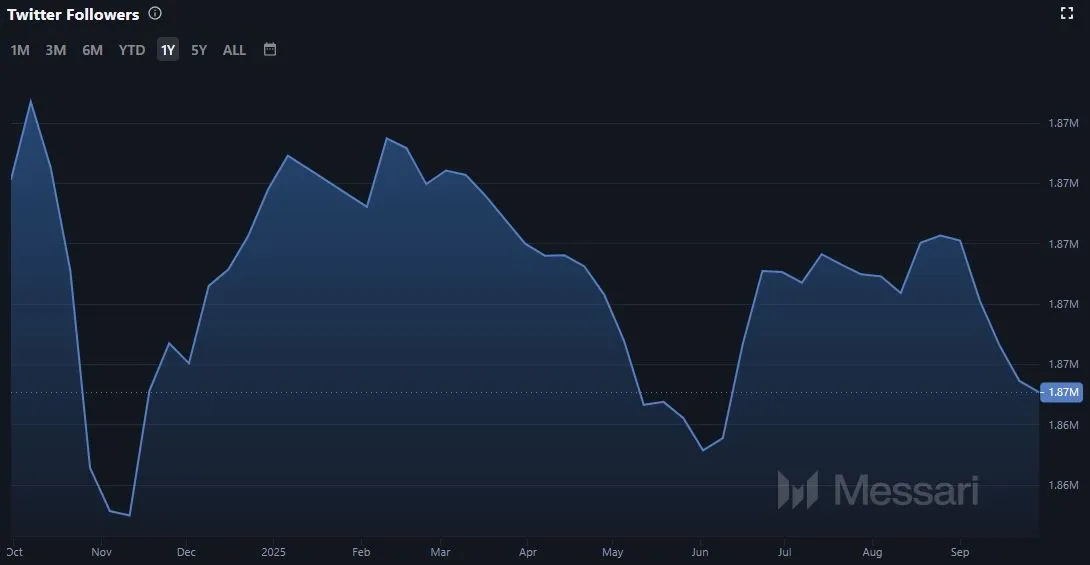The height and width of the screenshot is (565, 1090).
Task: Switch to the 3M time range
Action: click(56, 50)
